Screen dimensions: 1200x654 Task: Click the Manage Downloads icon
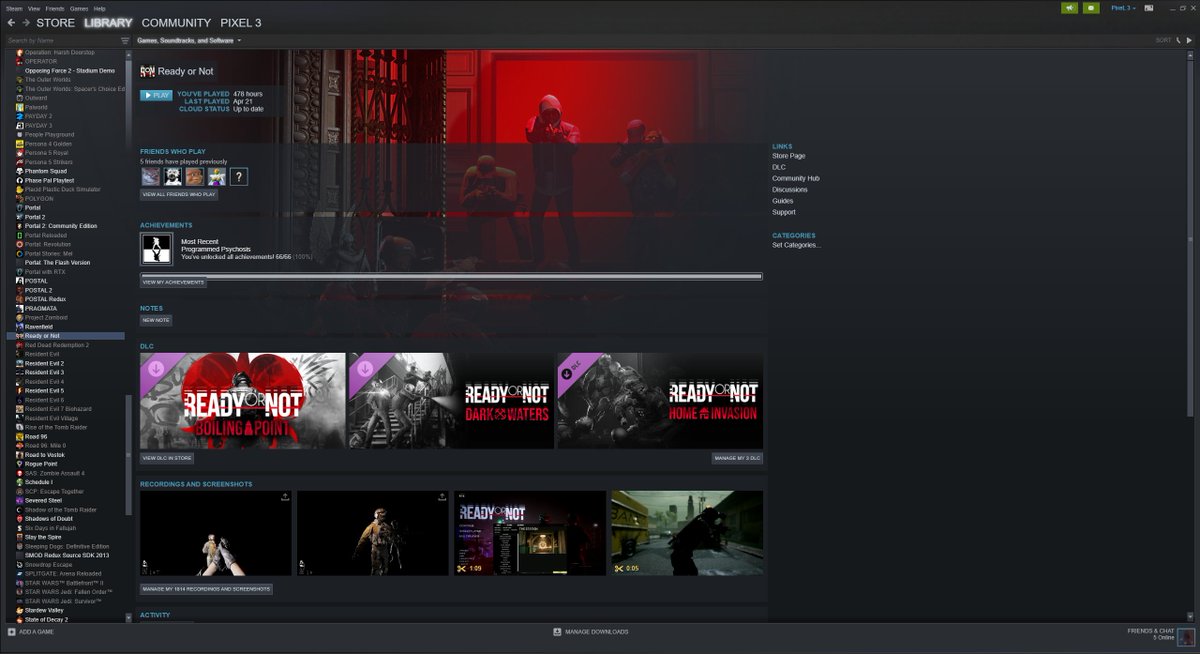(x=557, y=632)
